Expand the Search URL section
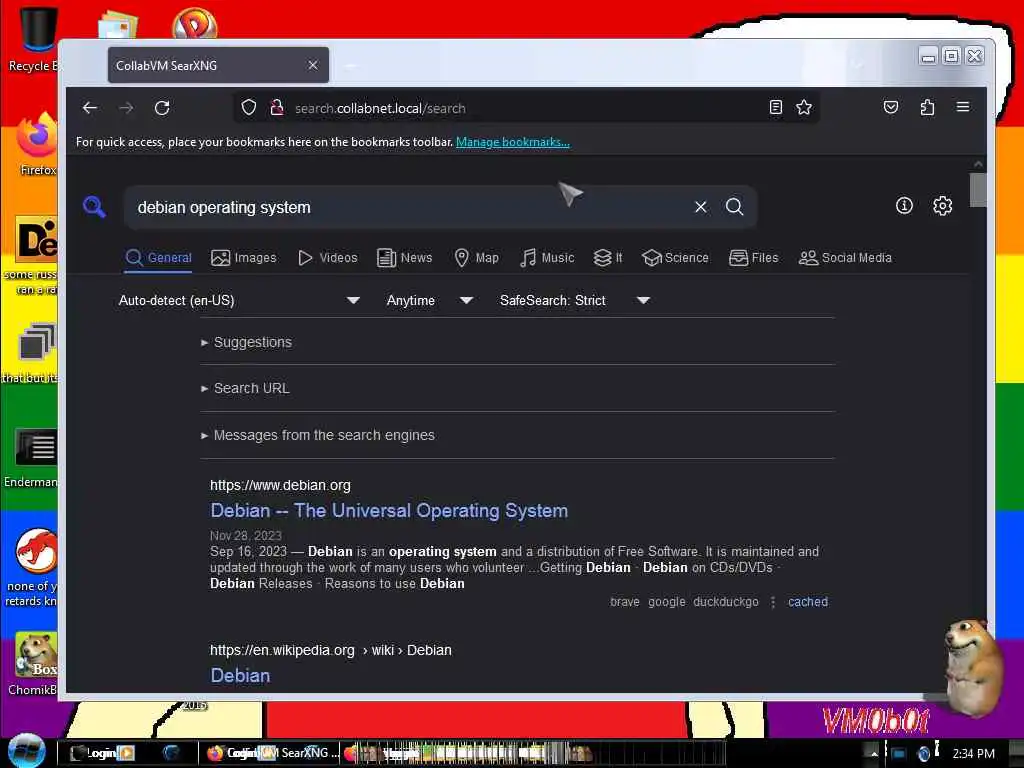This screenshot has height=768, width=1024. (x=246, y=388)
